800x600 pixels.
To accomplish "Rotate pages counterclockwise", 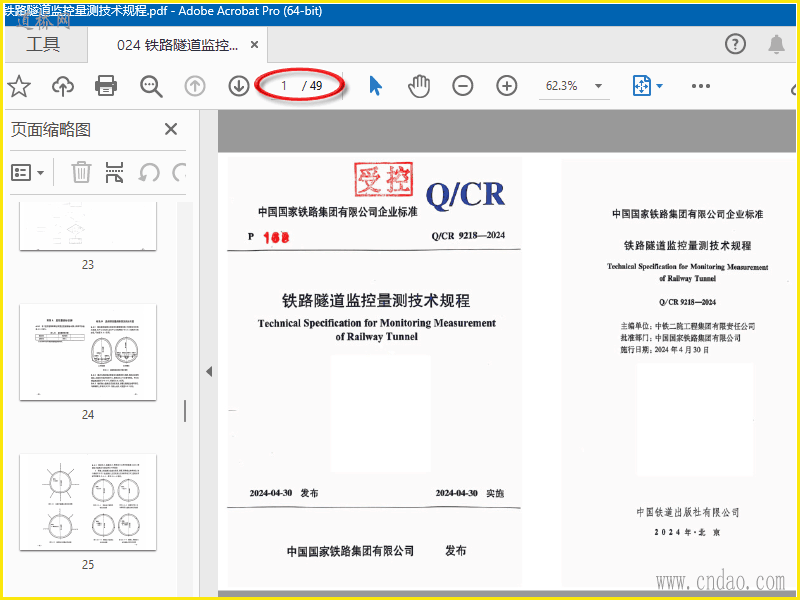I will point(149,172).
